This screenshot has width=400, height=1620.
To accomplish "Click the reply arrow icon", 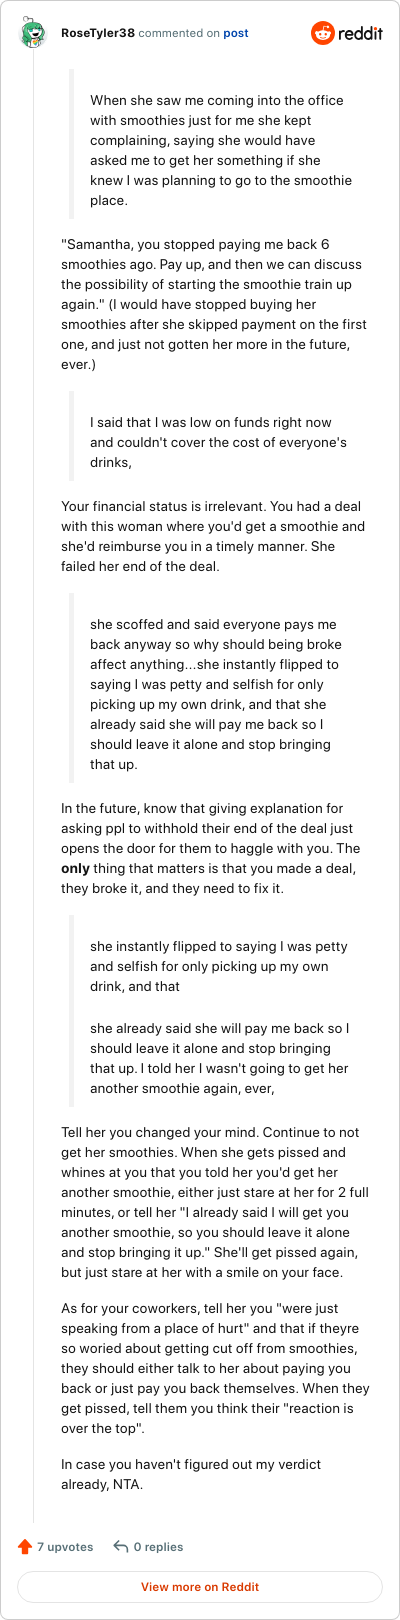I will coord(120,1547).
